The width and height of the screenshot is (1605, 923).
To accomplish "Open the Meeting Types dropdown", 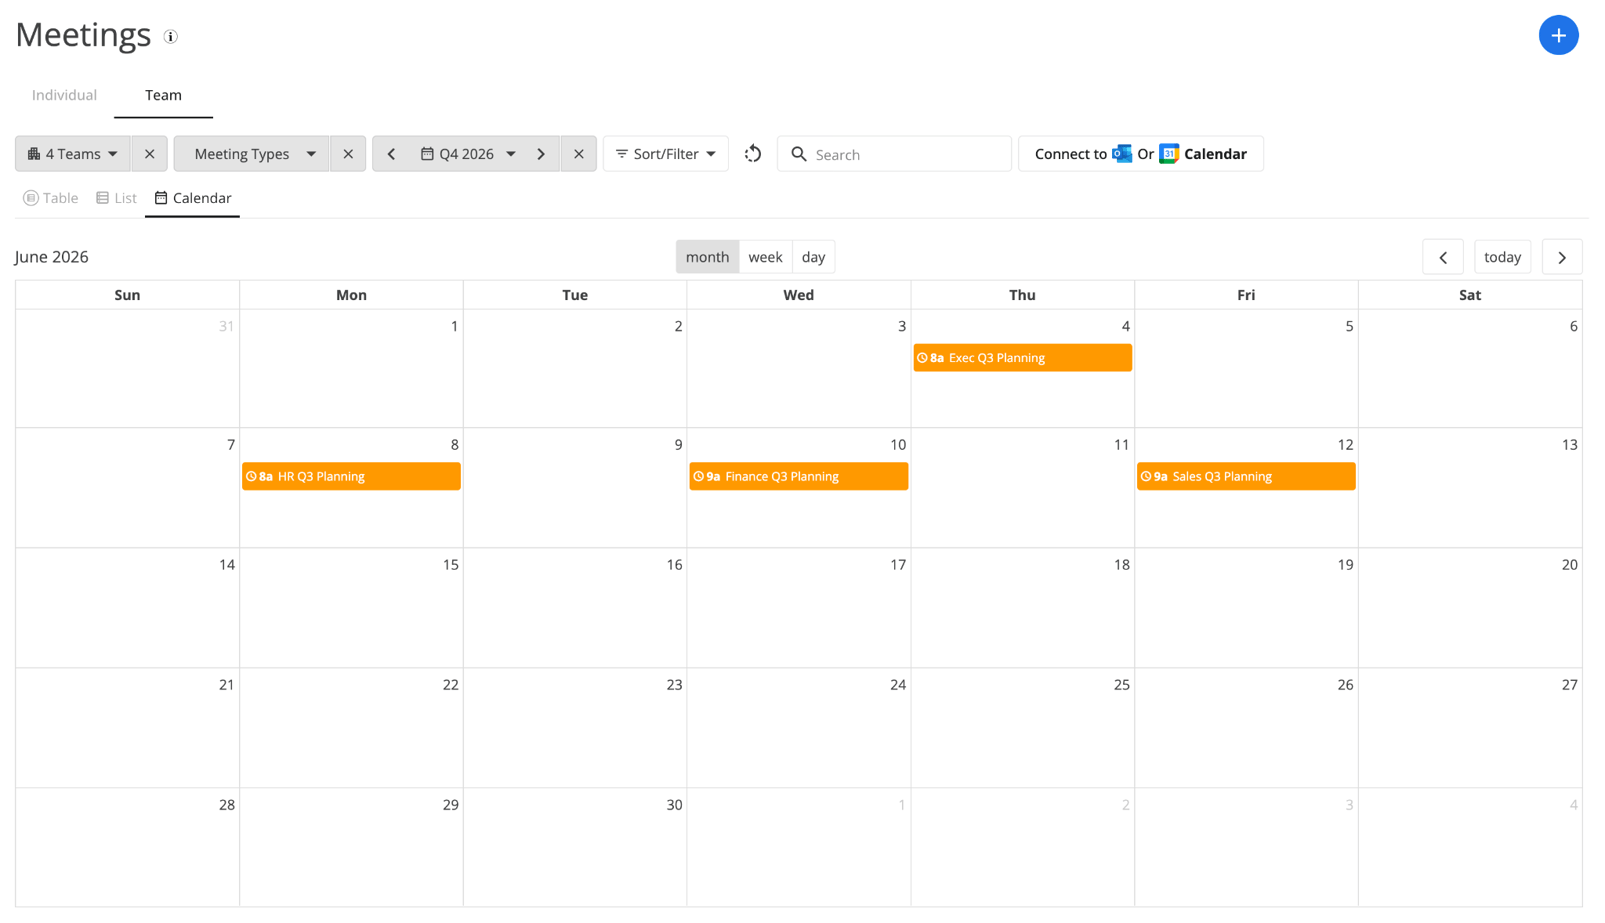I will point(251,154).
